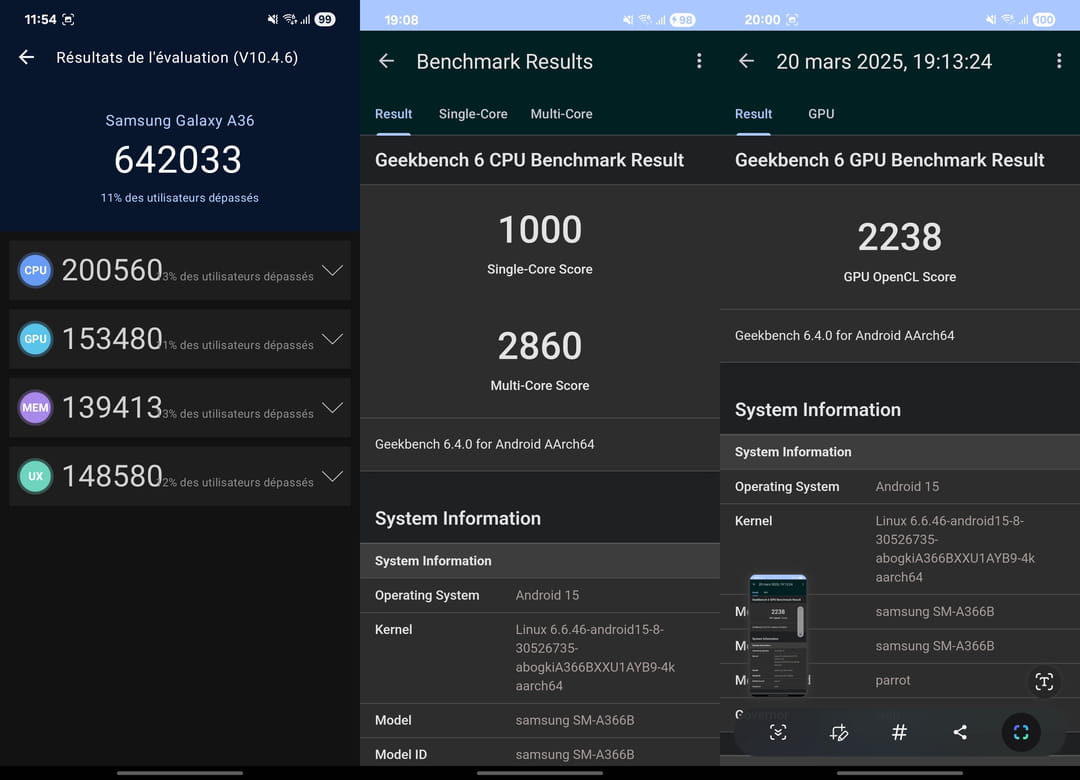Tap the CPU score 200560

[x=112, y=270]
